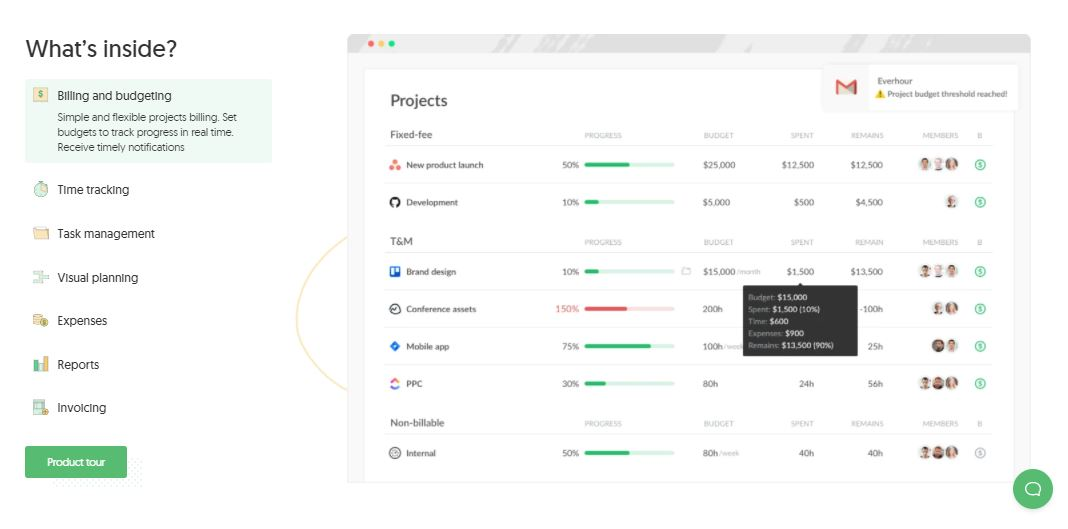The width and height of the screenshot is (1068, 529).
Task: Click the folder icon beside Task management
Action: pos(41,234)
